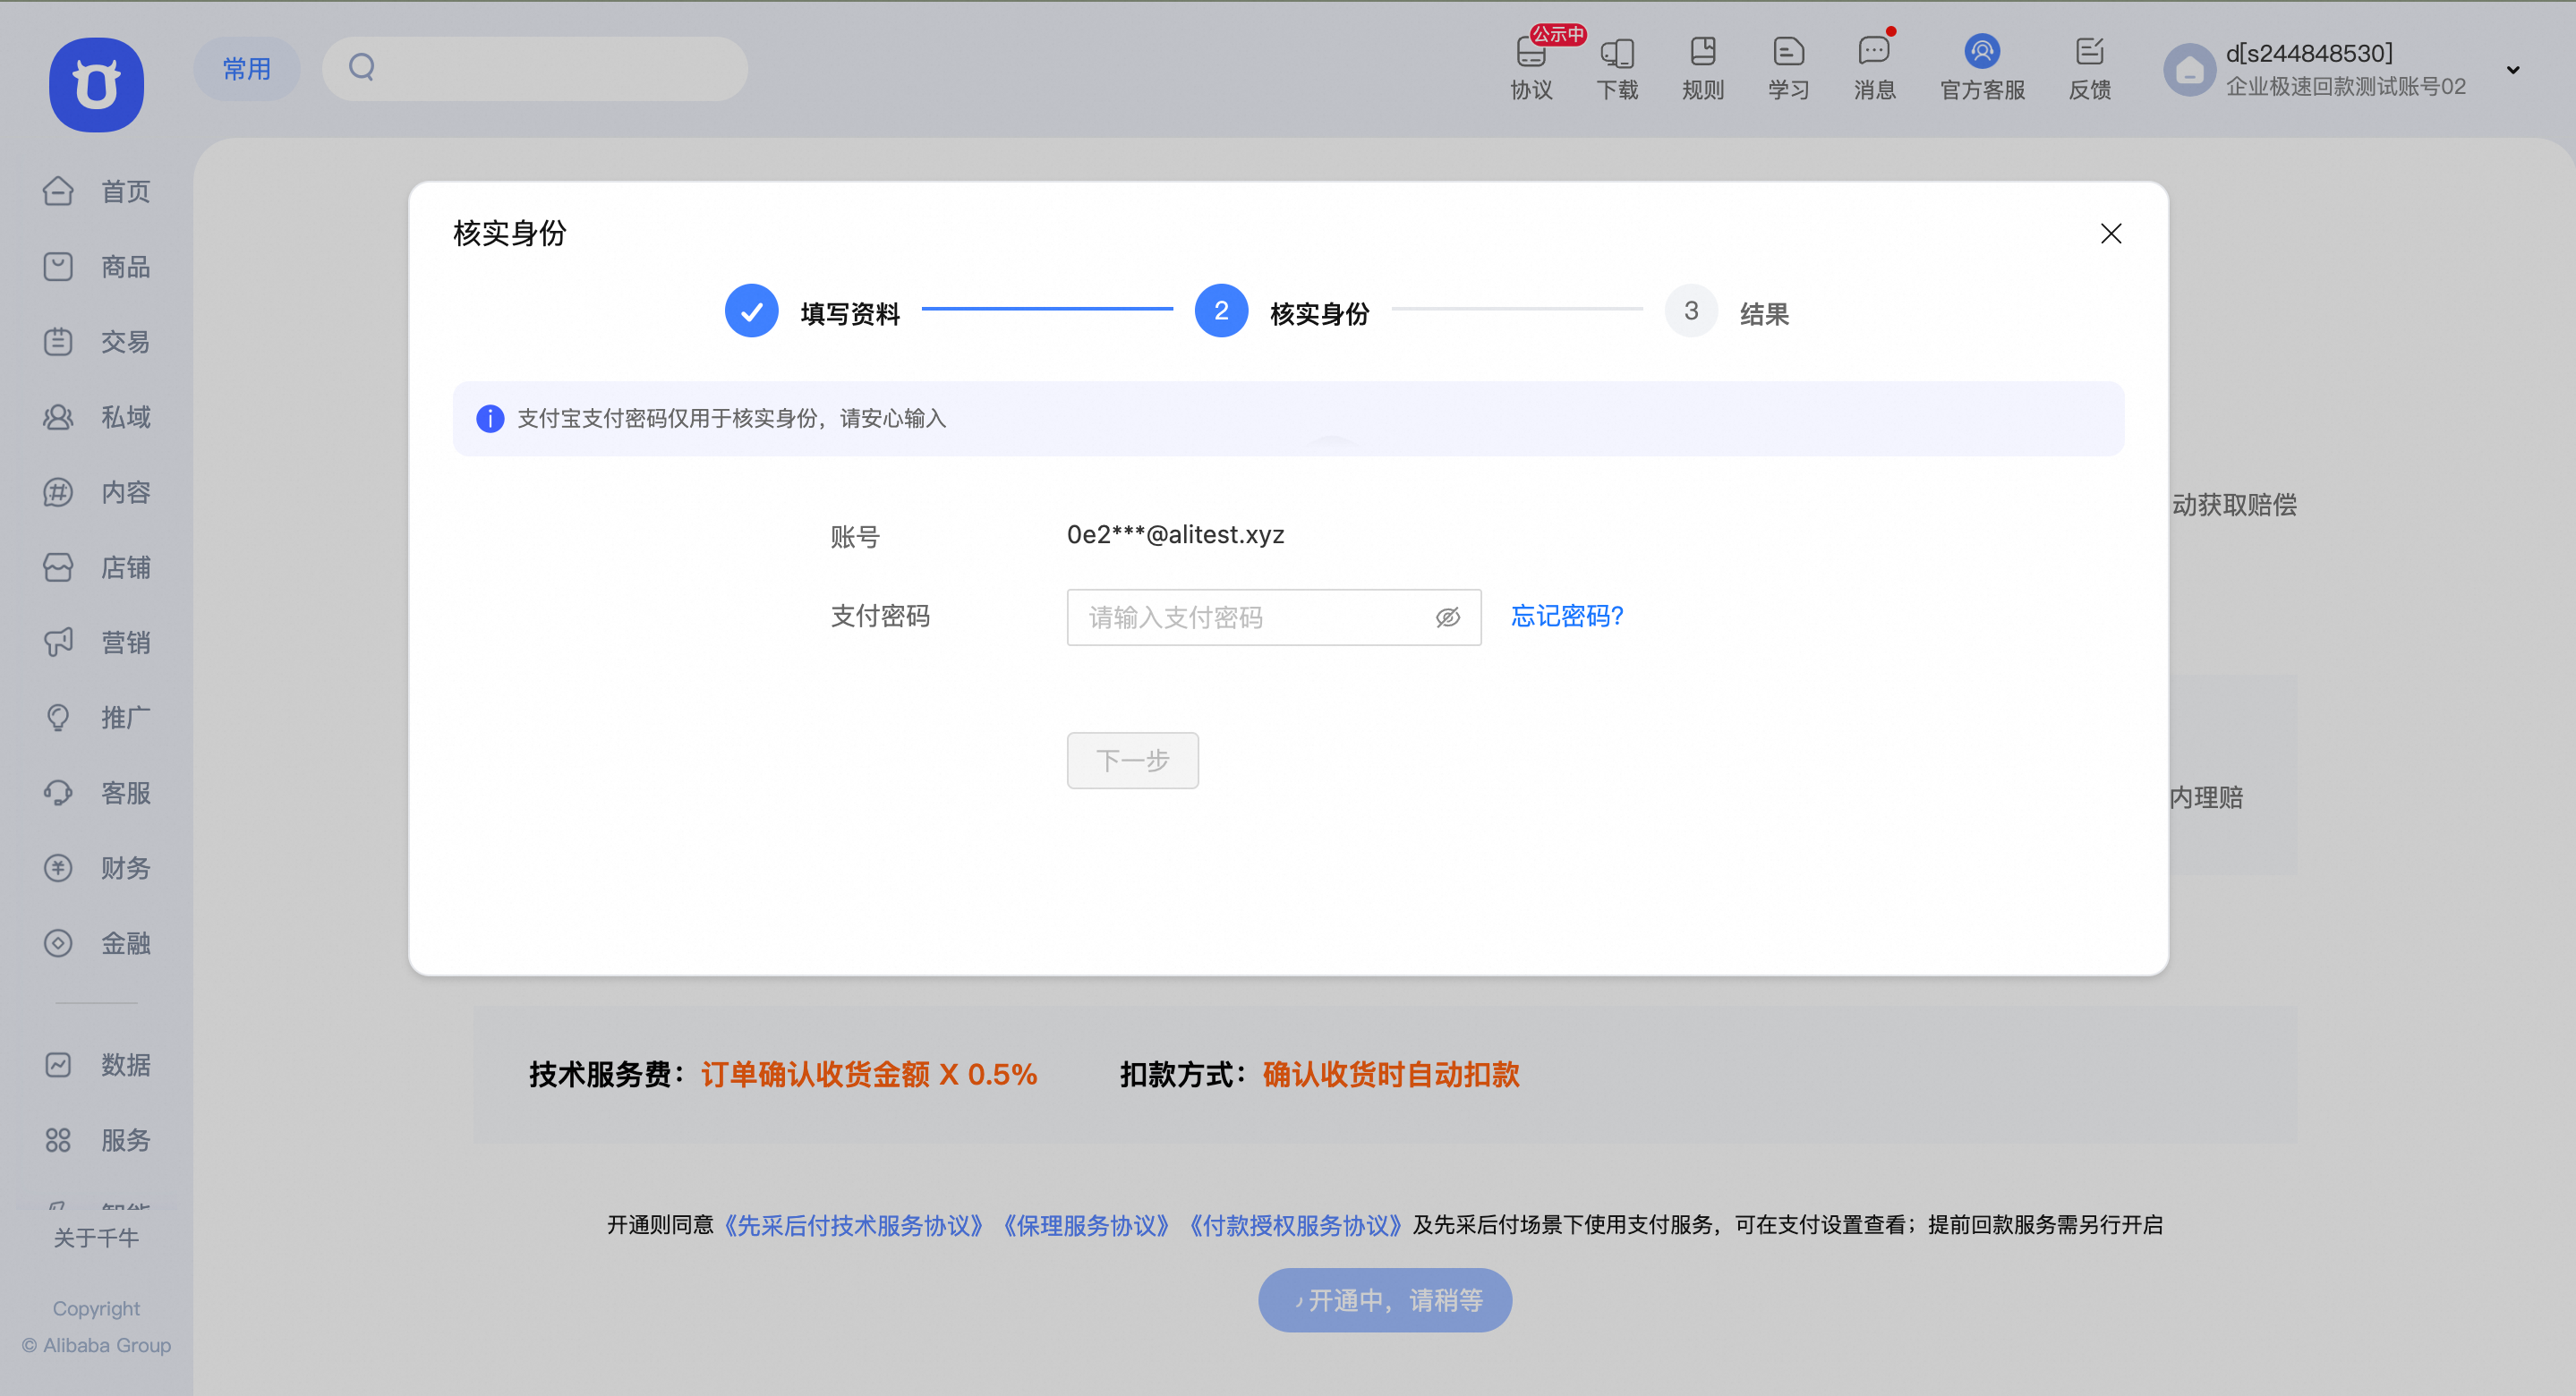Click the 核实身份 step 2 indicator
Screen dimensions: 2576x1396
click(x=1282, y=311)
